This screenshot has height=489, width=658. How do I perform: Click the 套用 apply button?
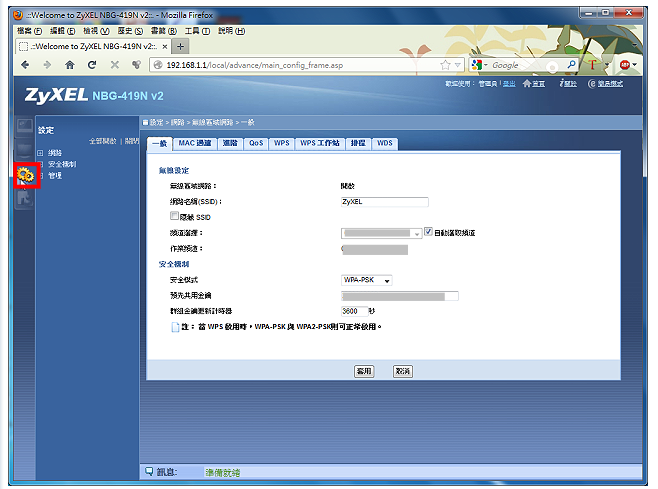(364, 371)
